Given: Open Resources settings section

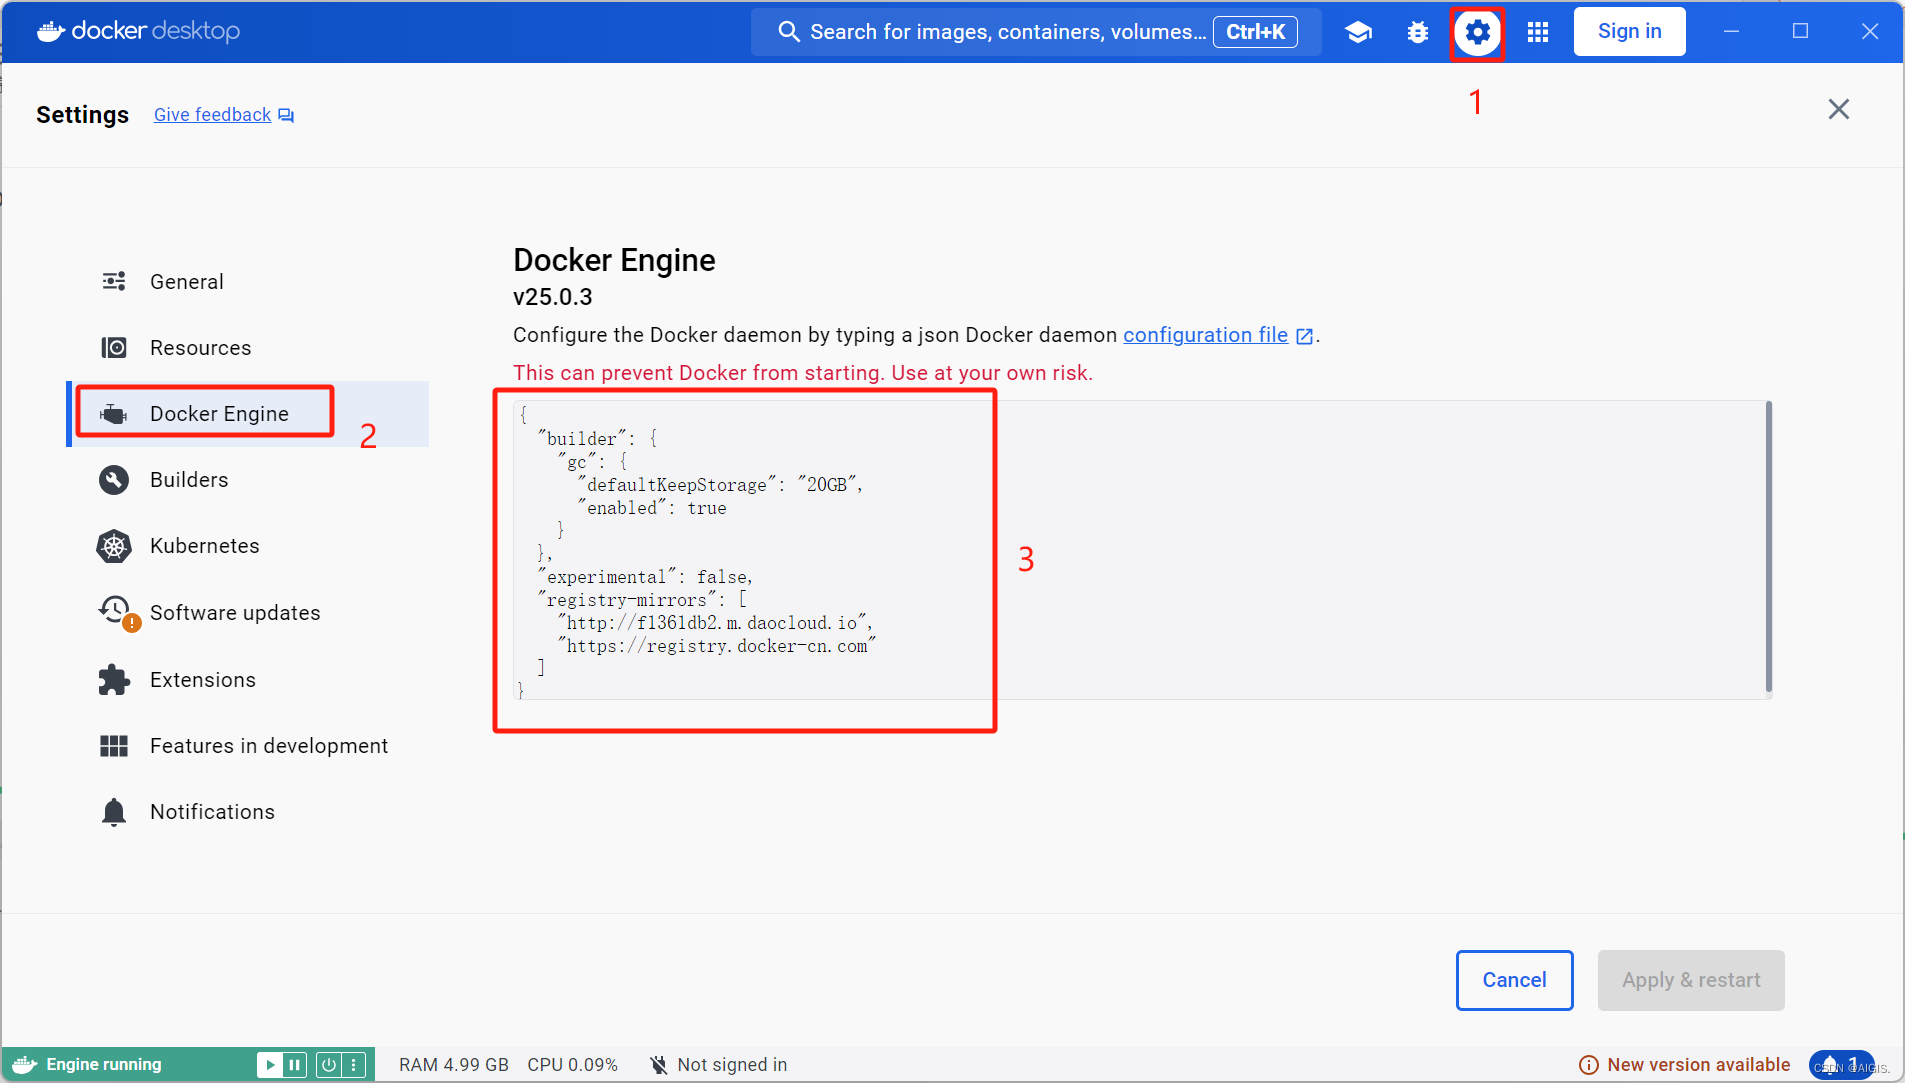Looking at the screenshot, I should click(x=248, y=348).
